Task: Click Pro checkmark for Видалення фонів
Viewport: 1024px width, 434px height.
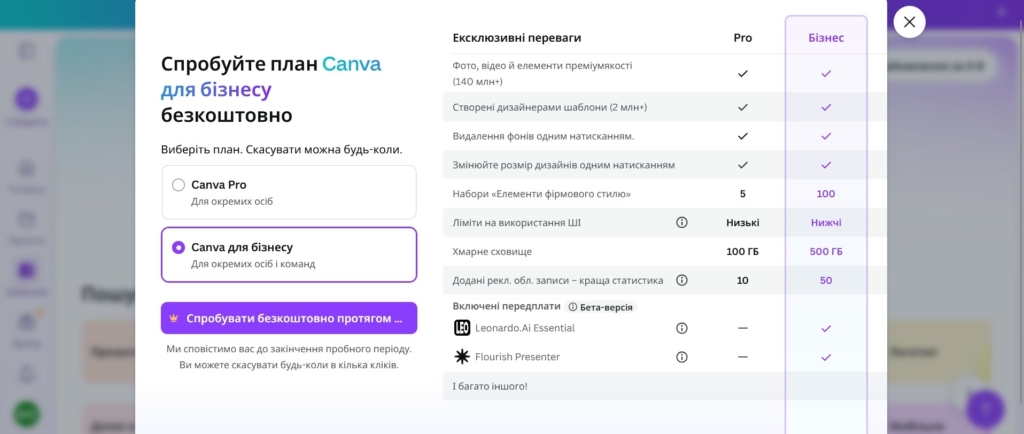Action: point(743,136)
